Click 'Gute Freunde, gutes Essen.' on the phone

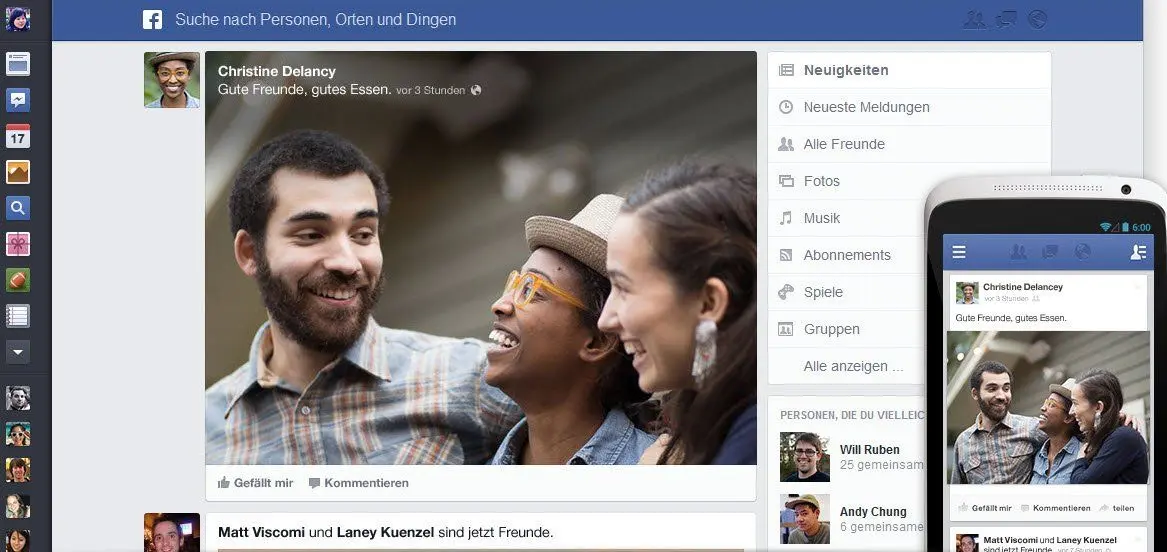[x=1011, y=318]
